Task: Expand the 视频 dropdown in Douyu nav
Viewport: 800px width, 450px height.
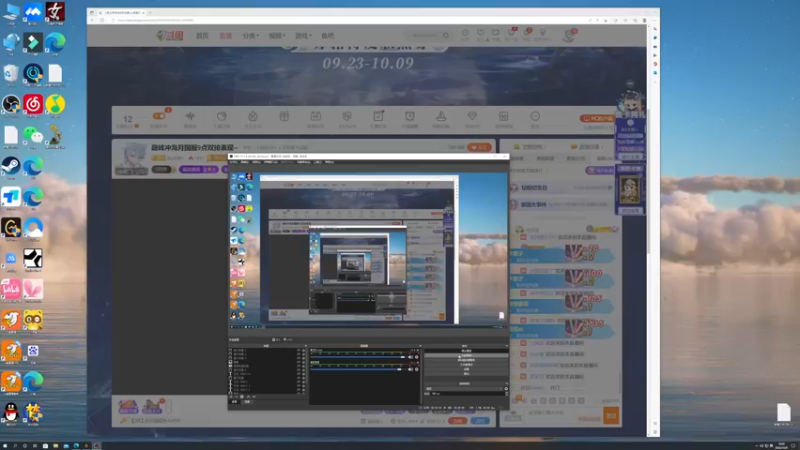Action: point(277,36)
